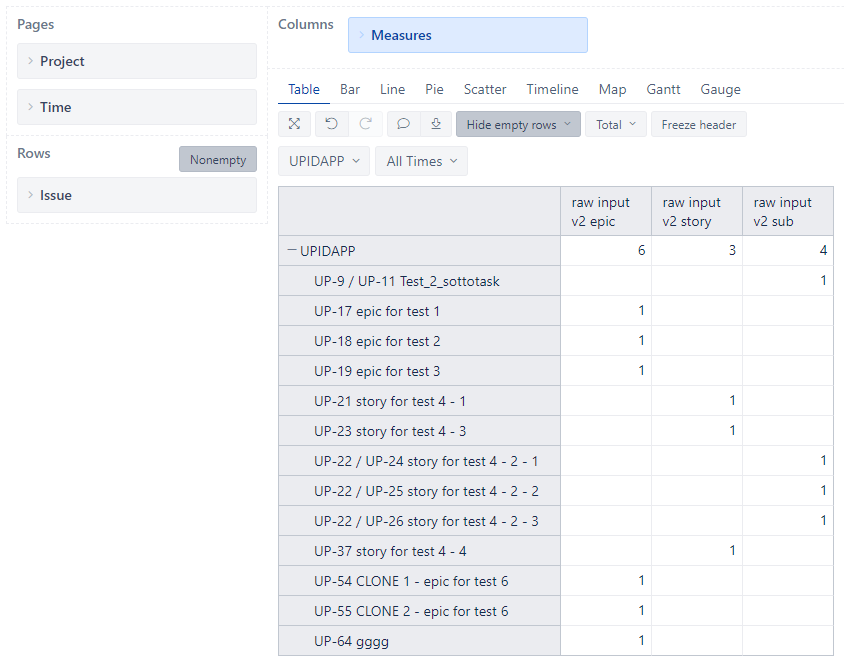The width and height of the screenshot is (844, 667).
Task: Click the raw input v2 story column header
Action: pos(697,212)
